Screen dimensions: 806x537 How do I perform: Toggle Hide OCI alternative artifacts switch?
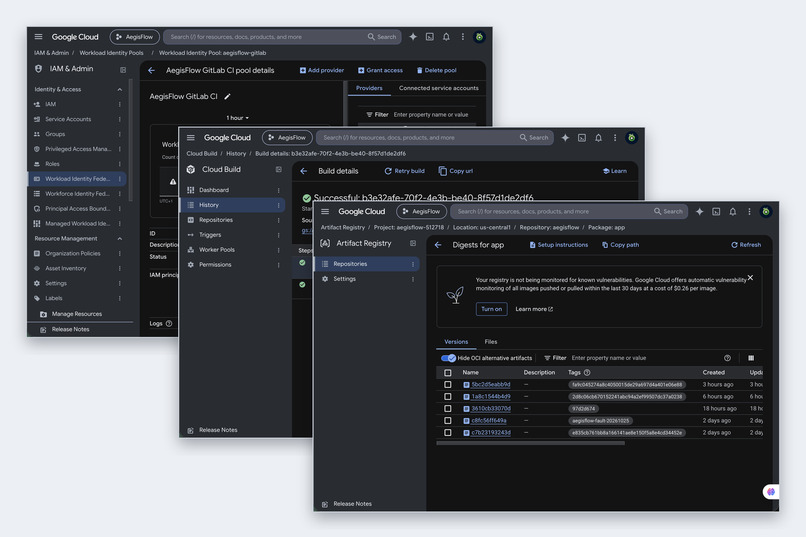(x=448, y=358)
